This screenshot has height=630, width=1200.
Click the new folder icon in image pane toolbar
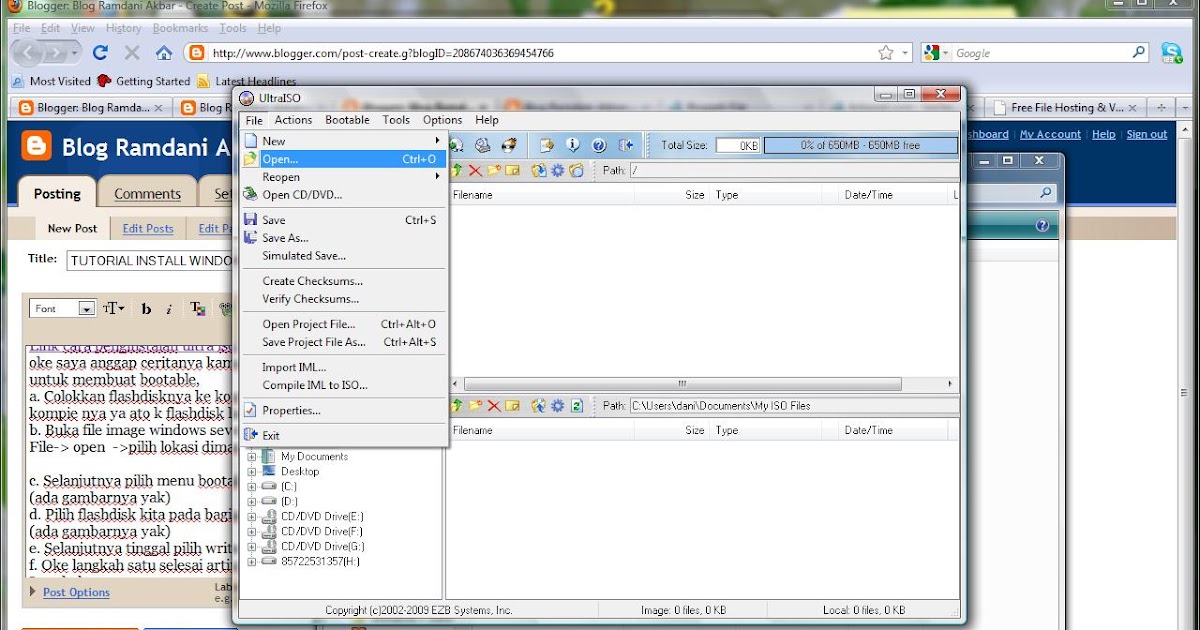coord(494,171)
